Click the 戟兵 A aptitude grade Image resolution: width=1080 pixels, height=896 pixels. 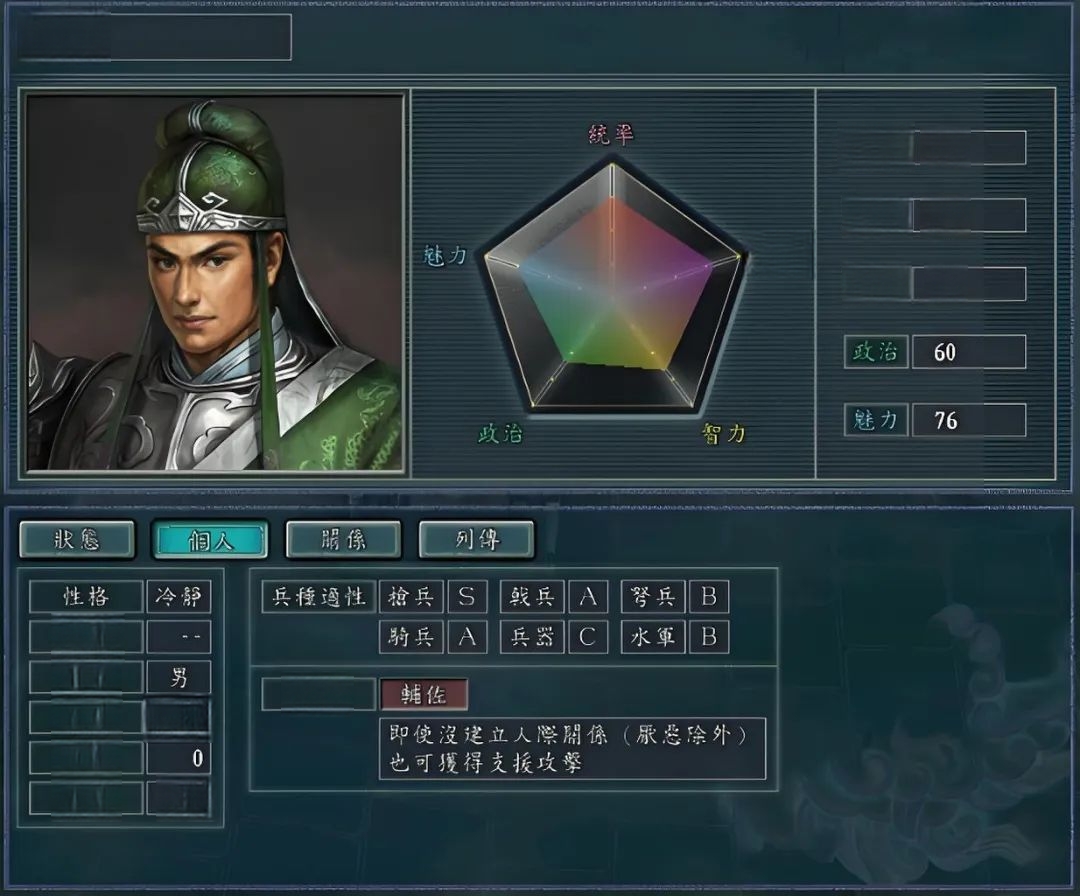[588, 596]
